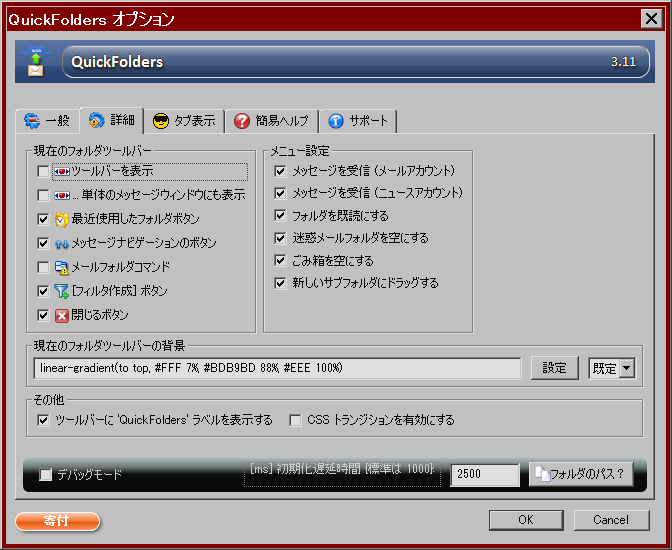
Task: Click the red X icon for 閉じるボタン
Action: pos(62,316)
